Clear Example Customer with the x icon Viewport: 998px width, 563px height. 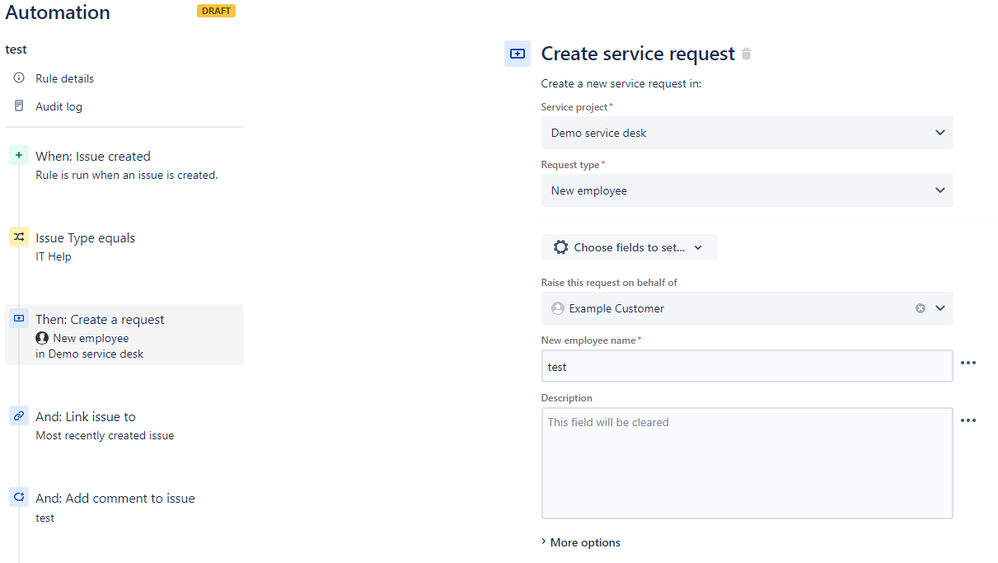pyautogui.click(x=920, y=308)
